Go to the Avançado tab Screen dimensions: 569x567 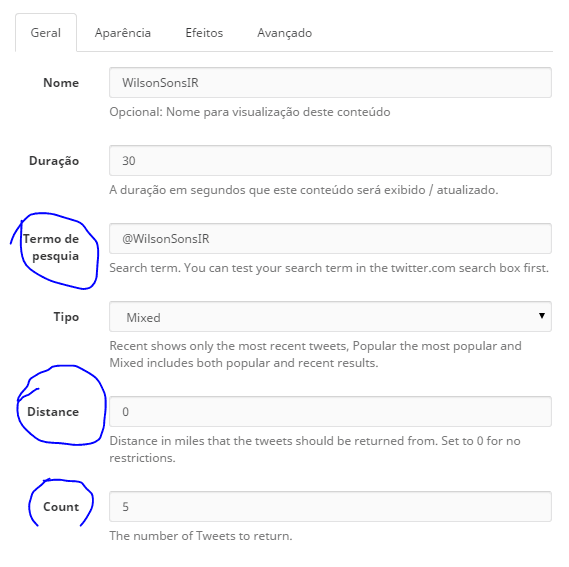click(x=284, y=33)
